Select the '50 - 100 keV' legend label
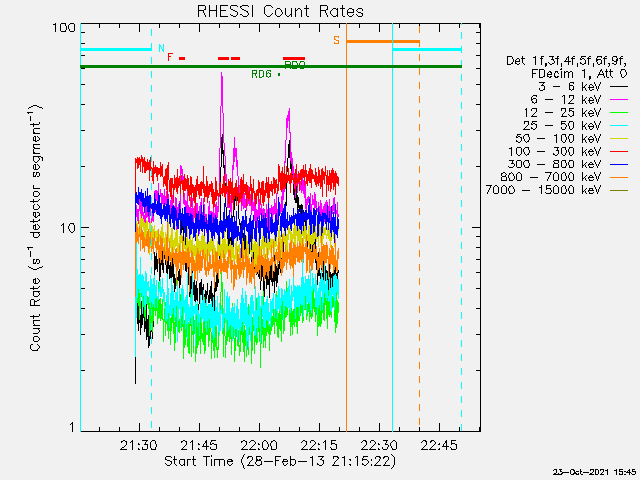This screenshot has width=640, height=480. (x=558, y=138)
